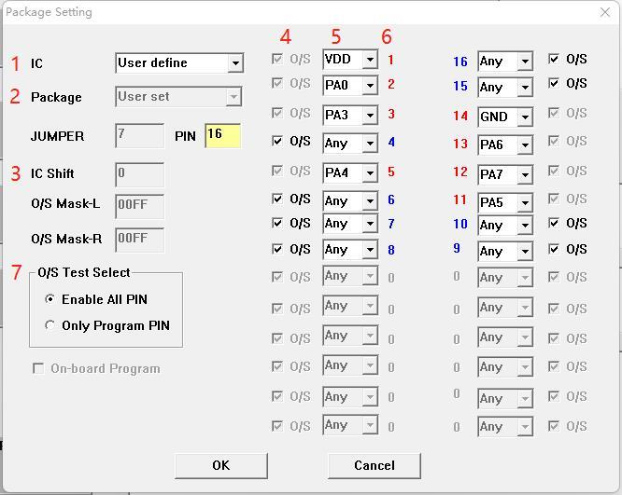Toggle O/S checkbox for pin 7

[277, 223]
